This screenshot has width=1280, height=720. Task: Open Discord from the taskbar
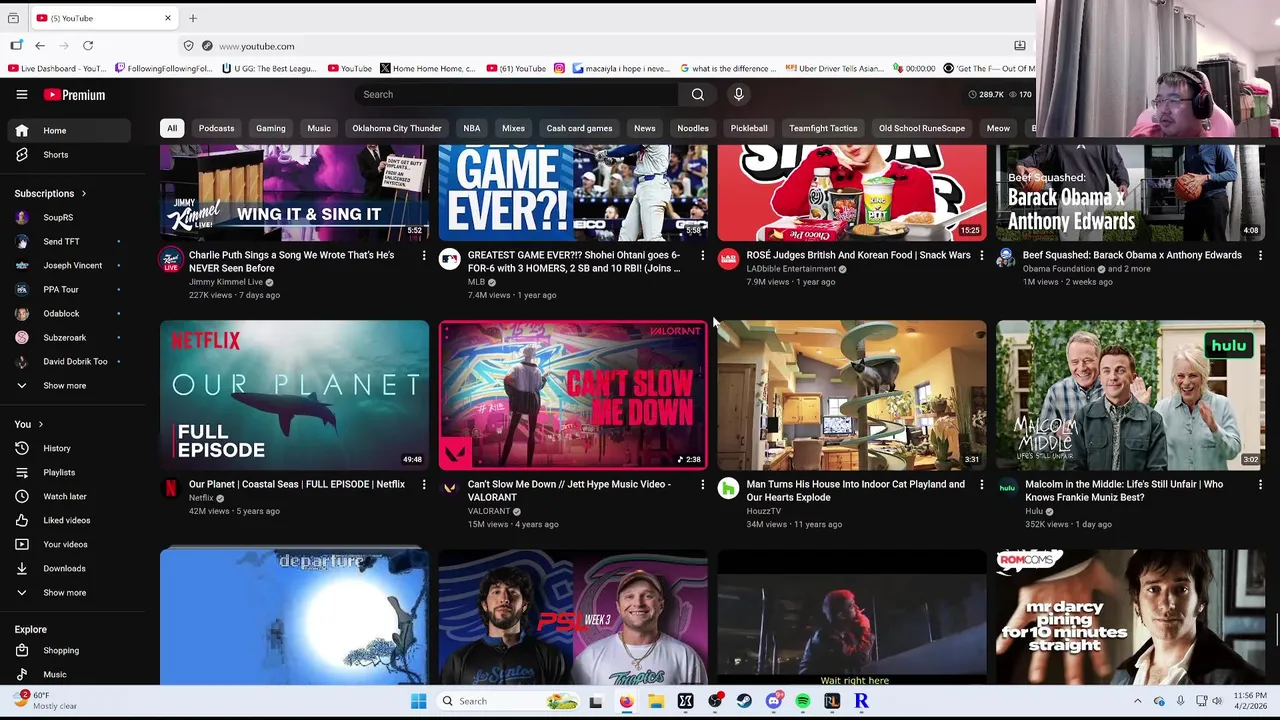pyautogui.click(x=773, y=701)
